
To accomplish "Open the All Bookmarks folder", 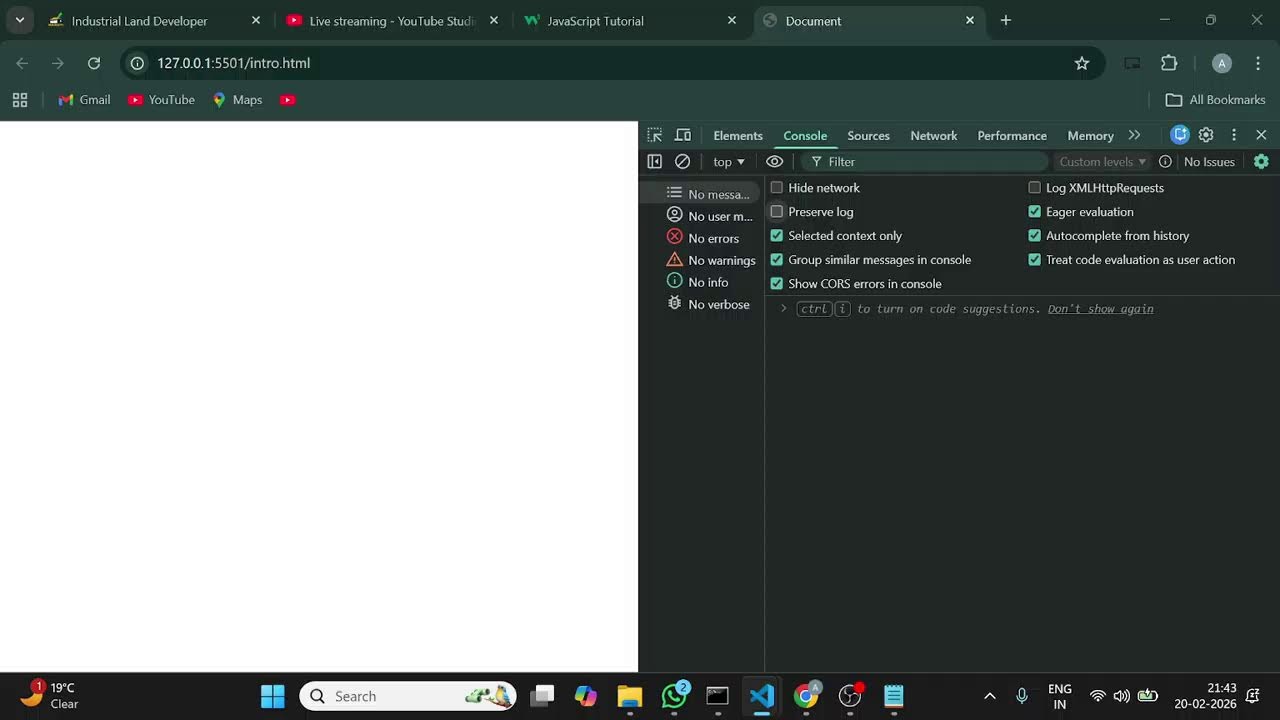I will click(x=1215, y=100).
